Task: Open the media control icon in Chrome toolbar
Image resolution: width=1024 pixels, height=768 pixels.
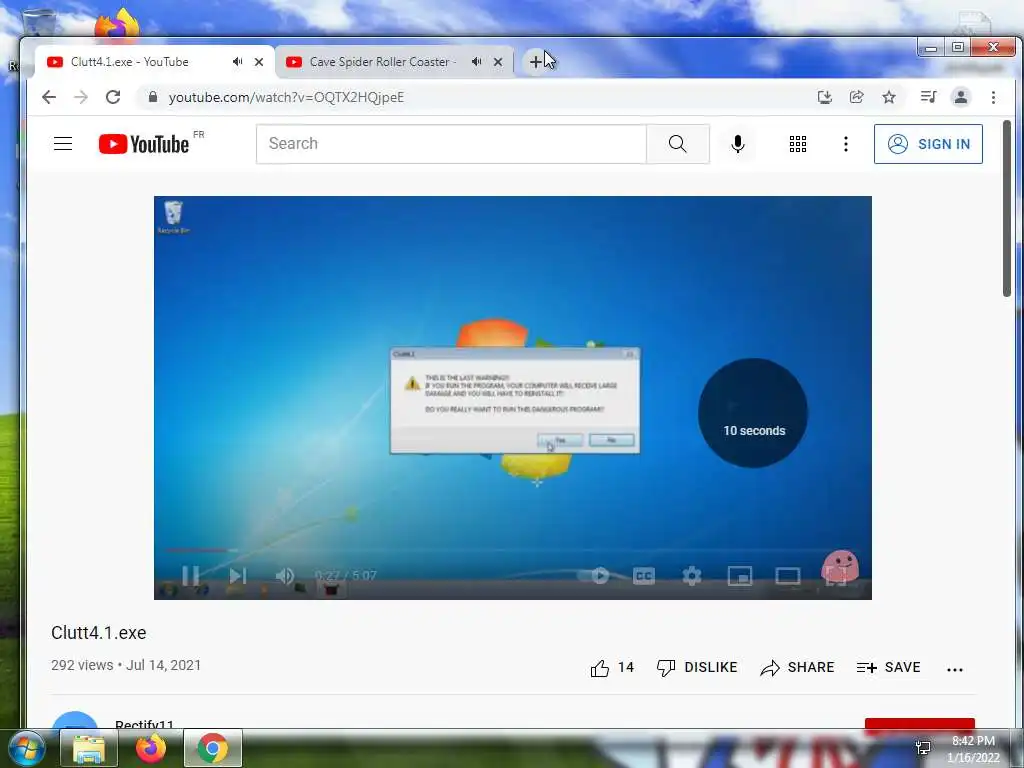Action: point(928,97)
